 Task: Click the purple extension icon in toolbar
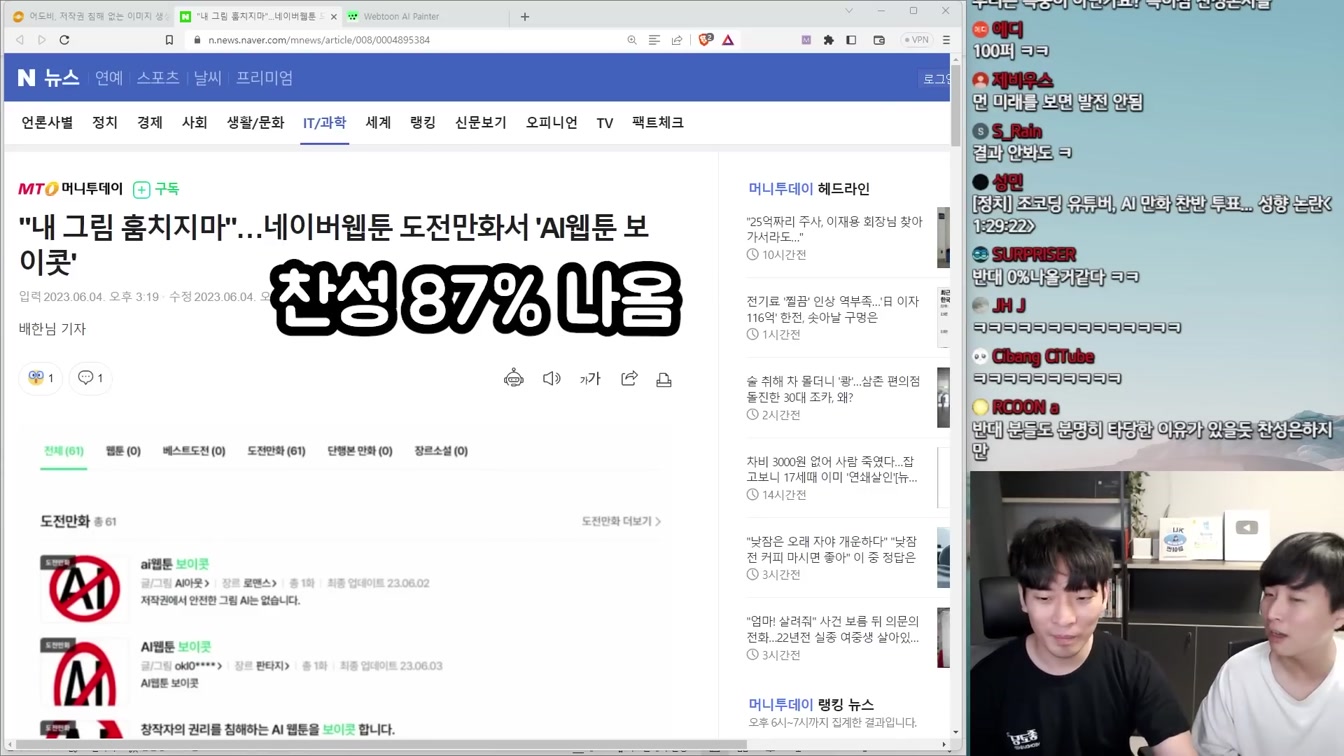pos(806,40)
